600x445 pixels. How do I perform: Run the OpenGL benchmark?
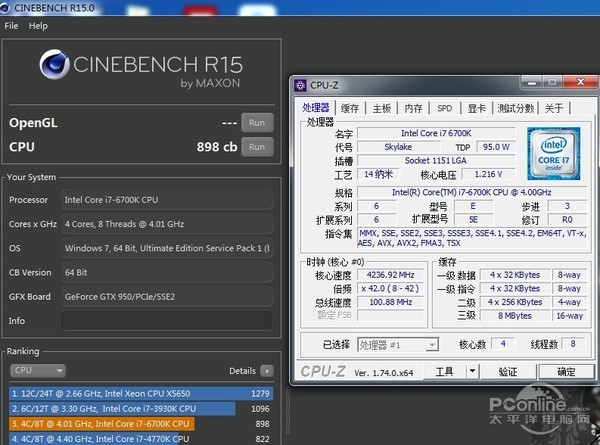point(257,123)
